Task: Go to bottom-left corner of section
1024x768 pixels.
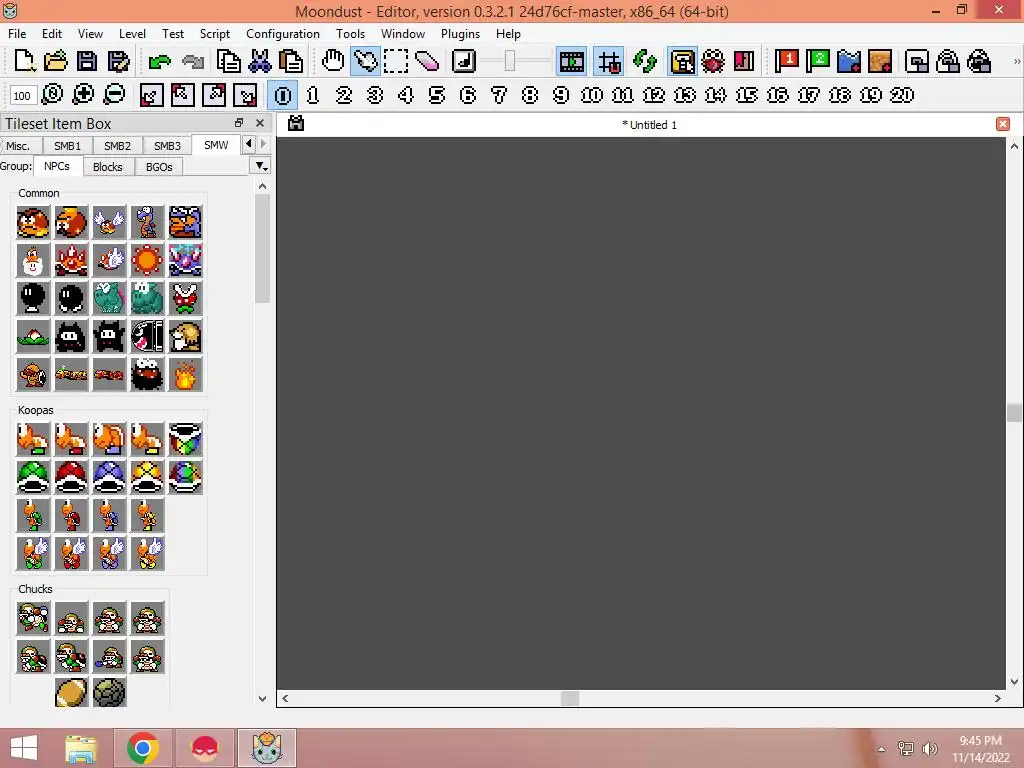Action: 151,95
